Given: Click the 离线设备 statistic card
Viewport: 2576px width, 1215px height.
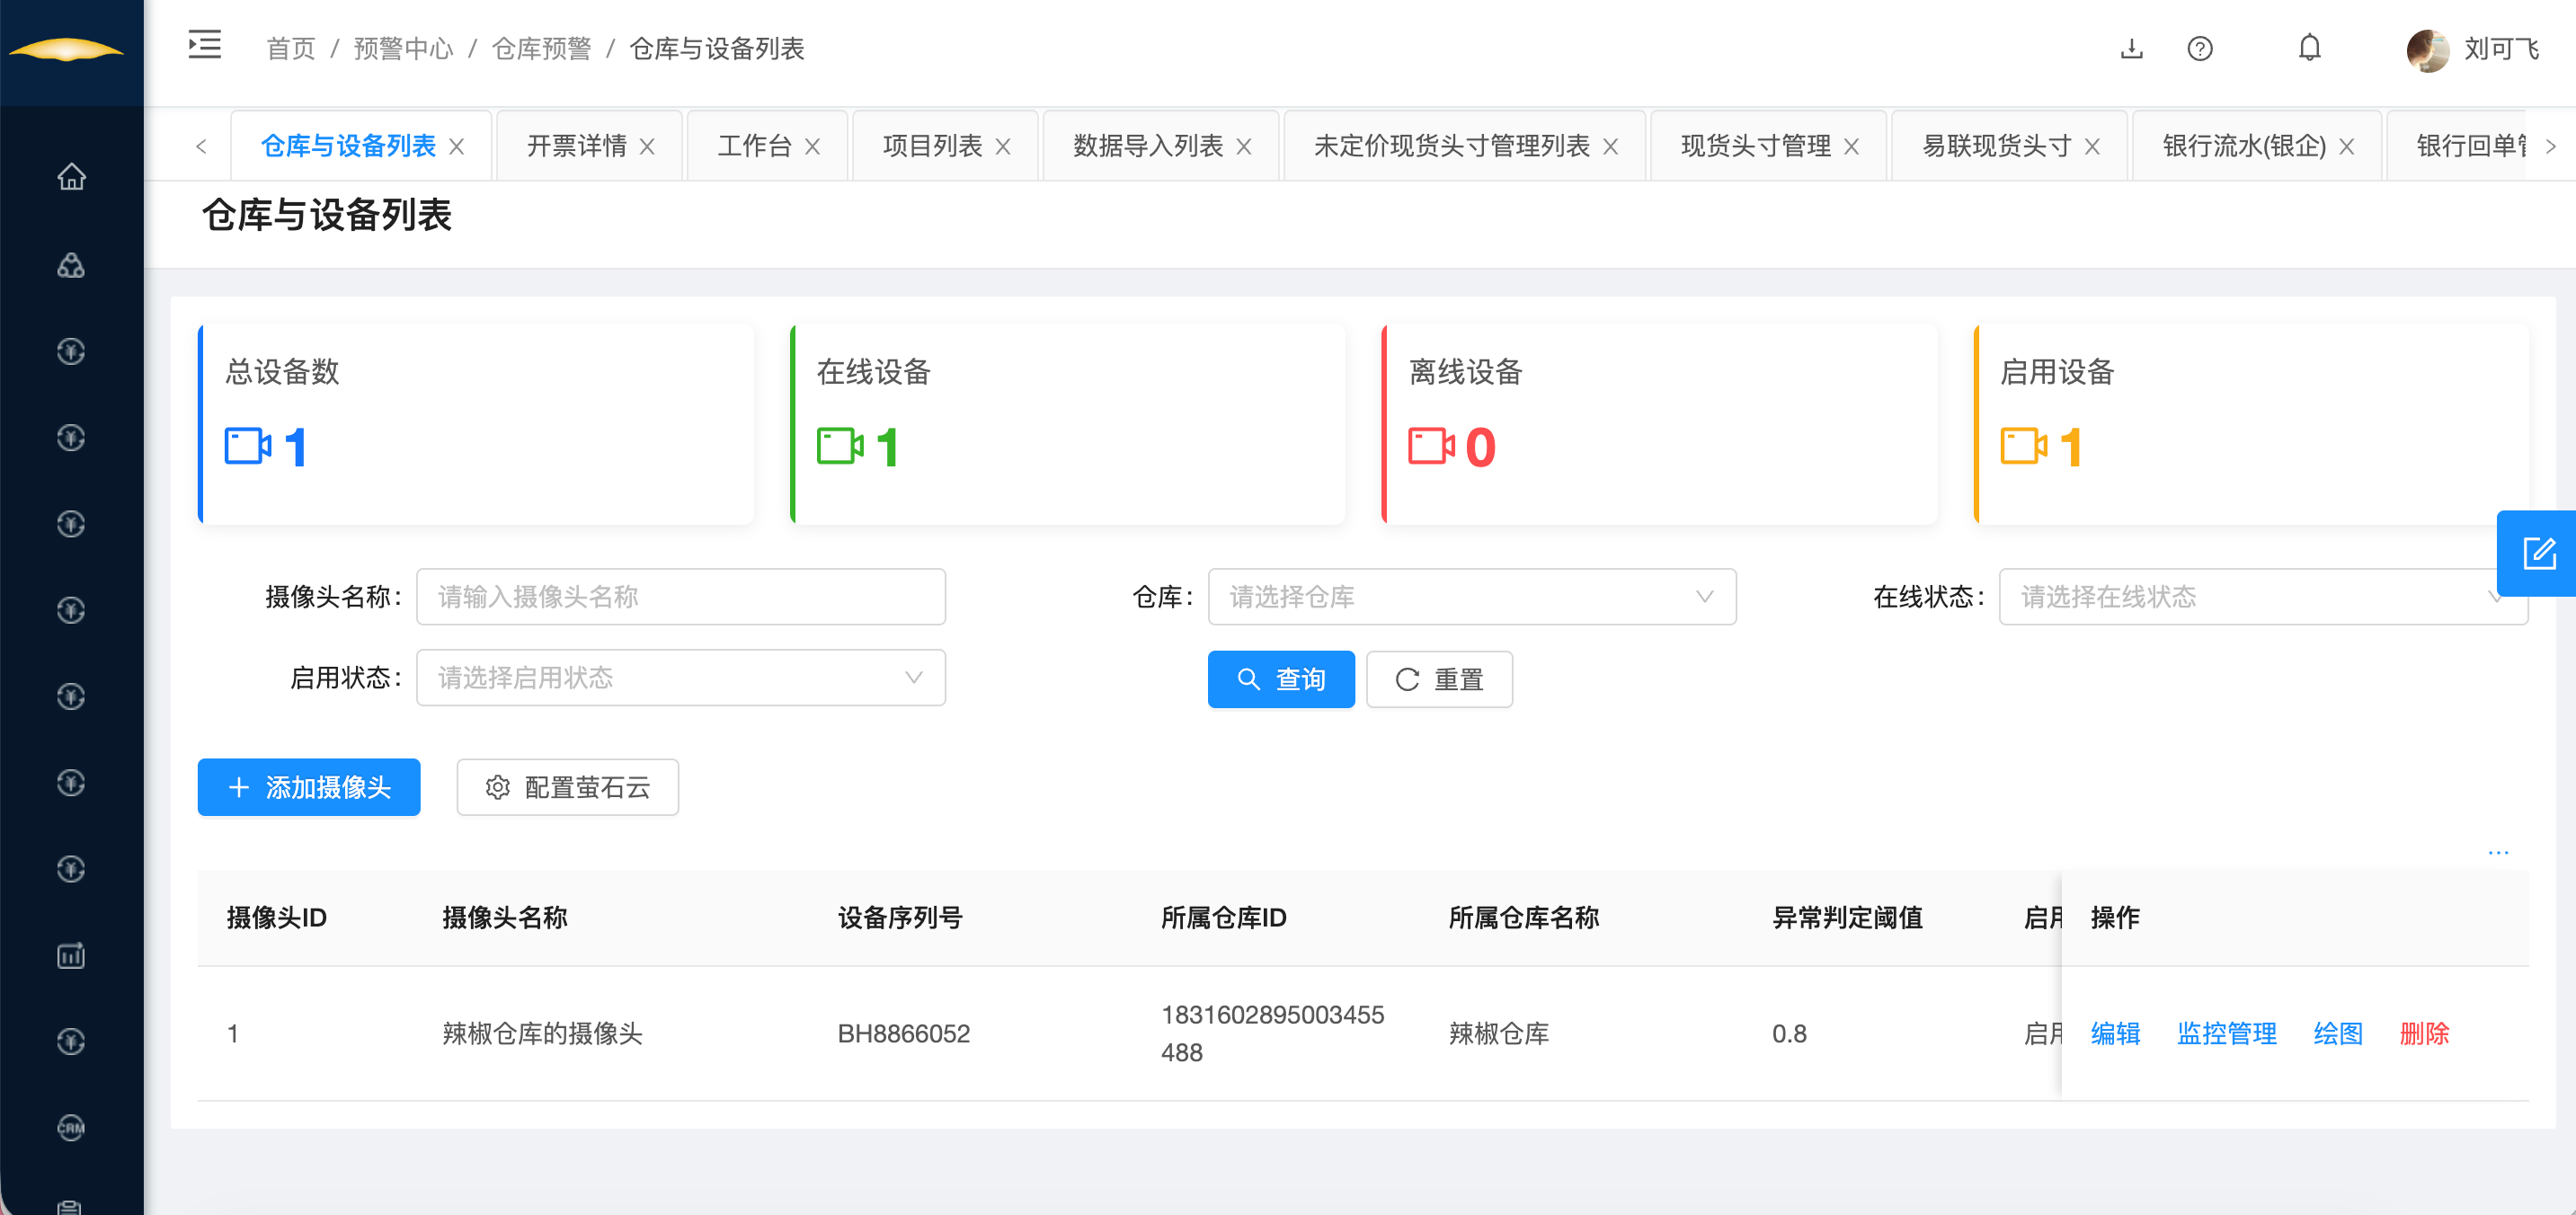Looking at the screenshot, I should click(1659, 424).
